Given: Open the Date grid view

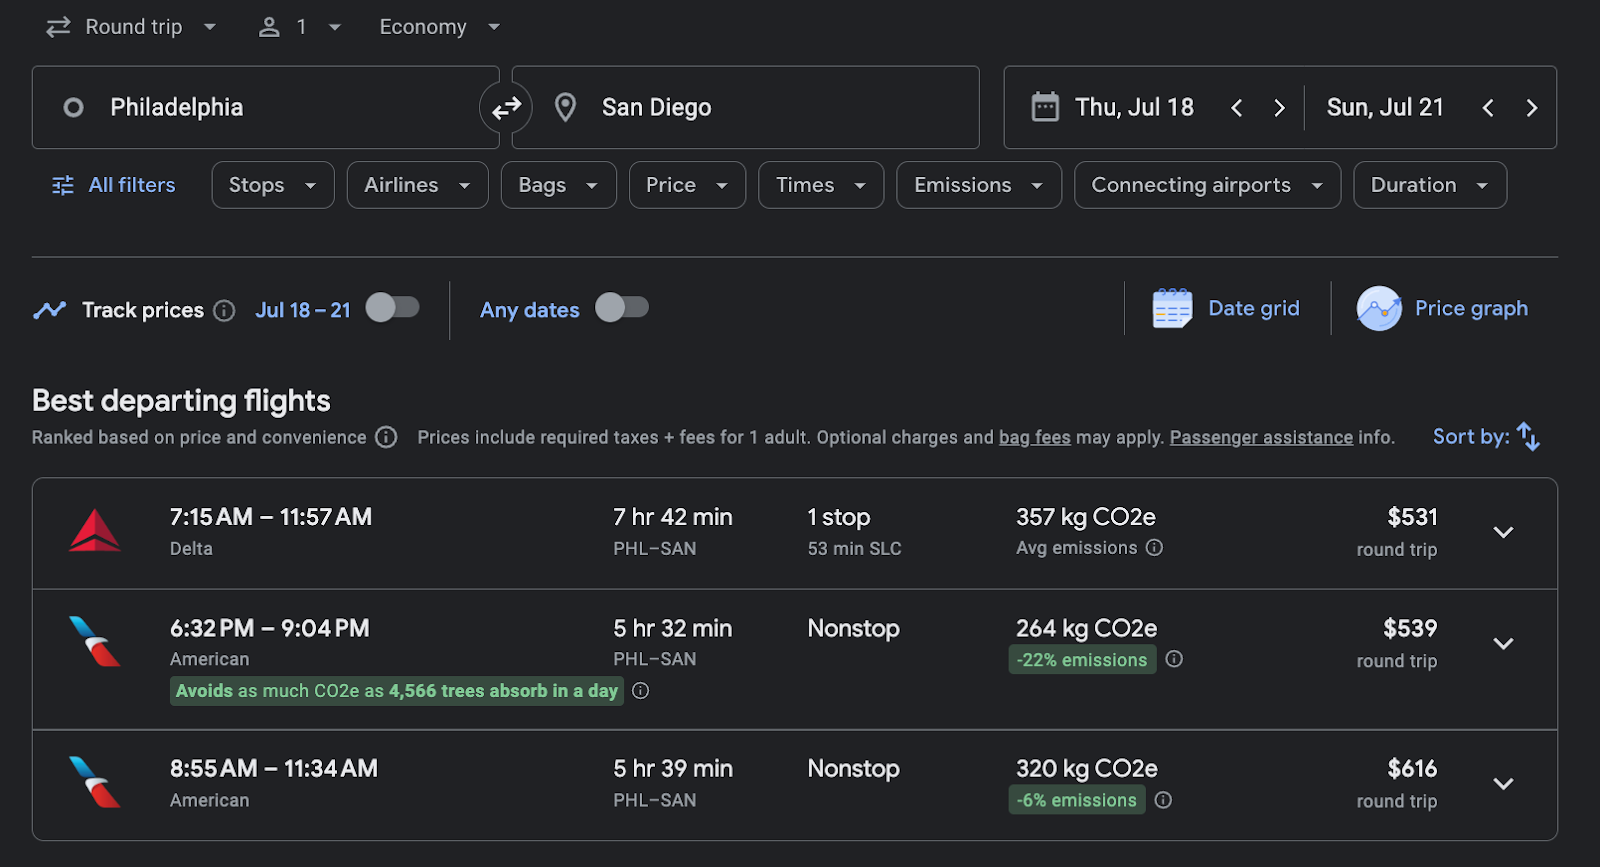Looking at the screenshot, I should coord(1226,308).
